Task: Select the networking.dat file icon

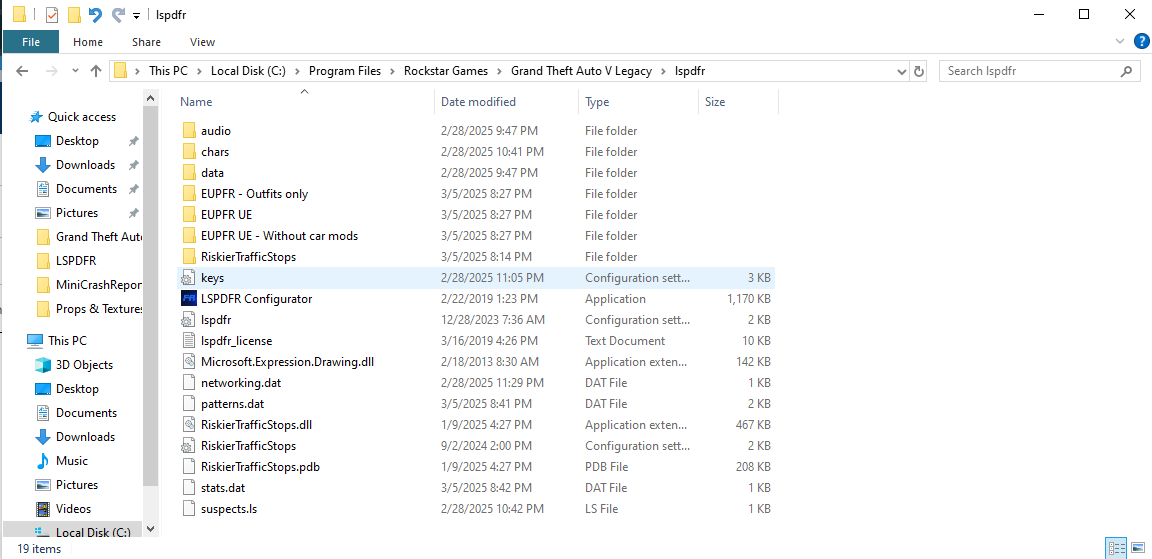Action: pyautogui.click(x=190, y=383)
